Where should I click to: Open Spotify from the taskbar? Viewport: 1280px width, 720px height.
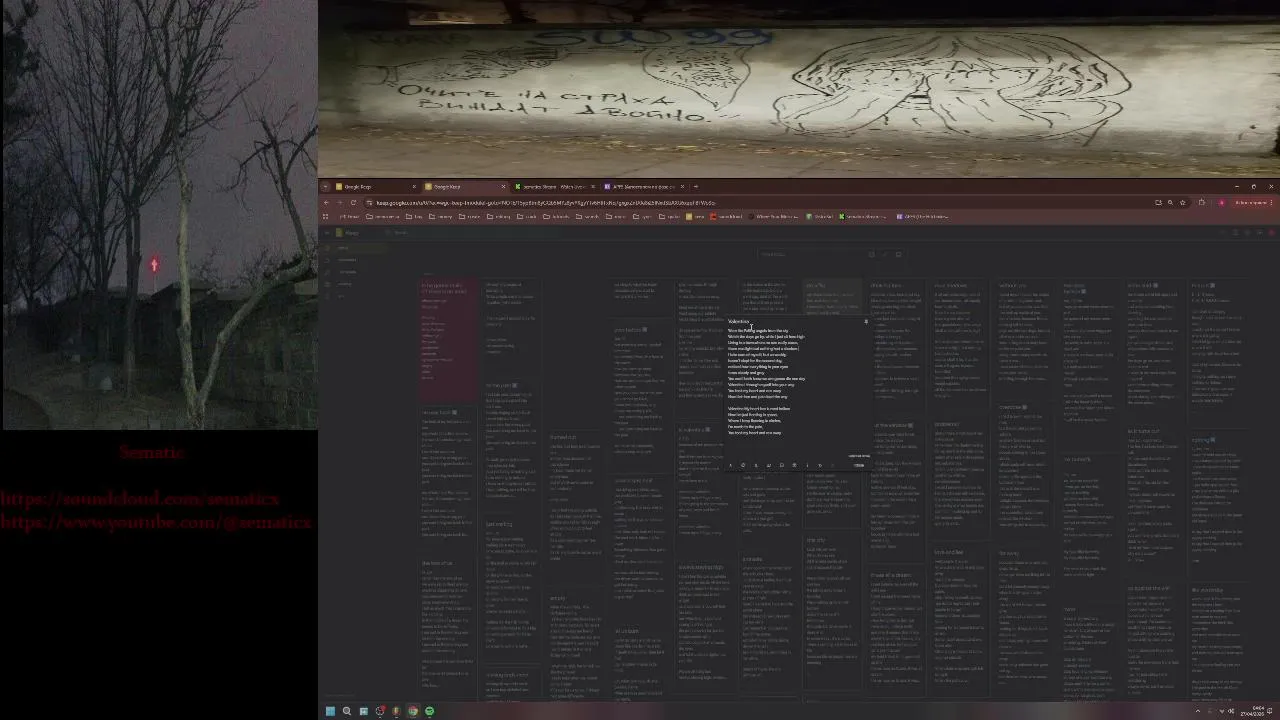pos(430,711)
